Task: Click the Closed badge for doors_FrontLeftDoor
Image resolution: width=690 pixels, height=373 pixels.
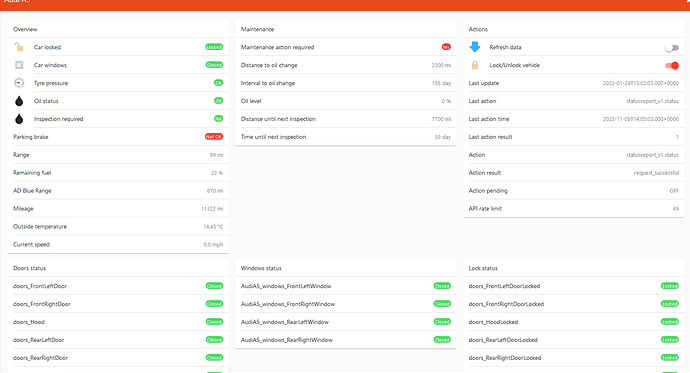Action: (214, 286)
